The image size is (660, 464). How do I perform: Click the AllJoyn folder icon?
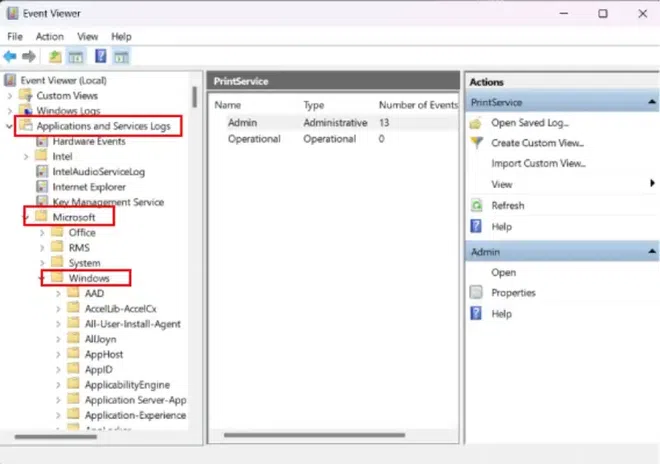(74, 339)
